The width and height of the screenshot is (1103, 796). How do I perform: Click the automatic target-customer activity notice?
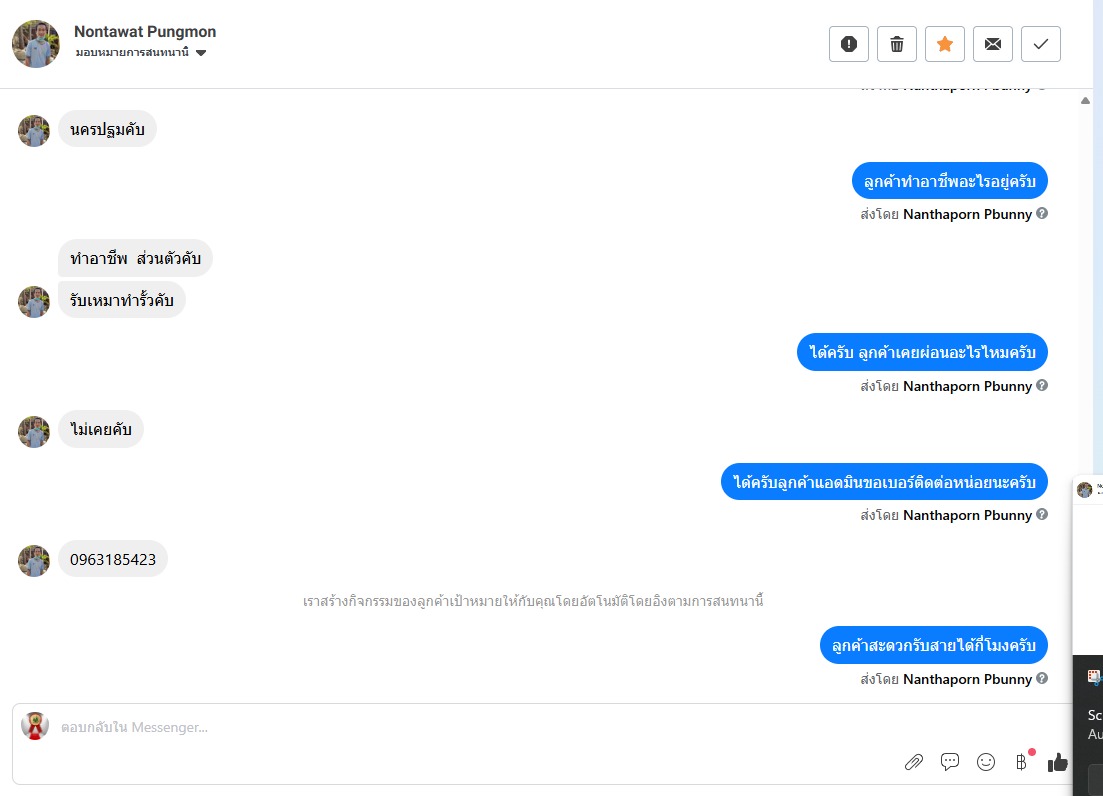tap(533, 601)
